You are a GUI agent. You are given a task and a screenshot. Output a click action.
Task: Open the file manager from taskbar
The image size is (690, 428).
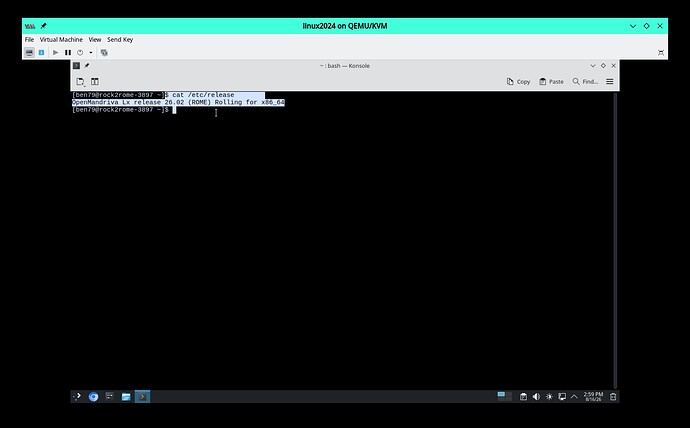coord(126,397)
